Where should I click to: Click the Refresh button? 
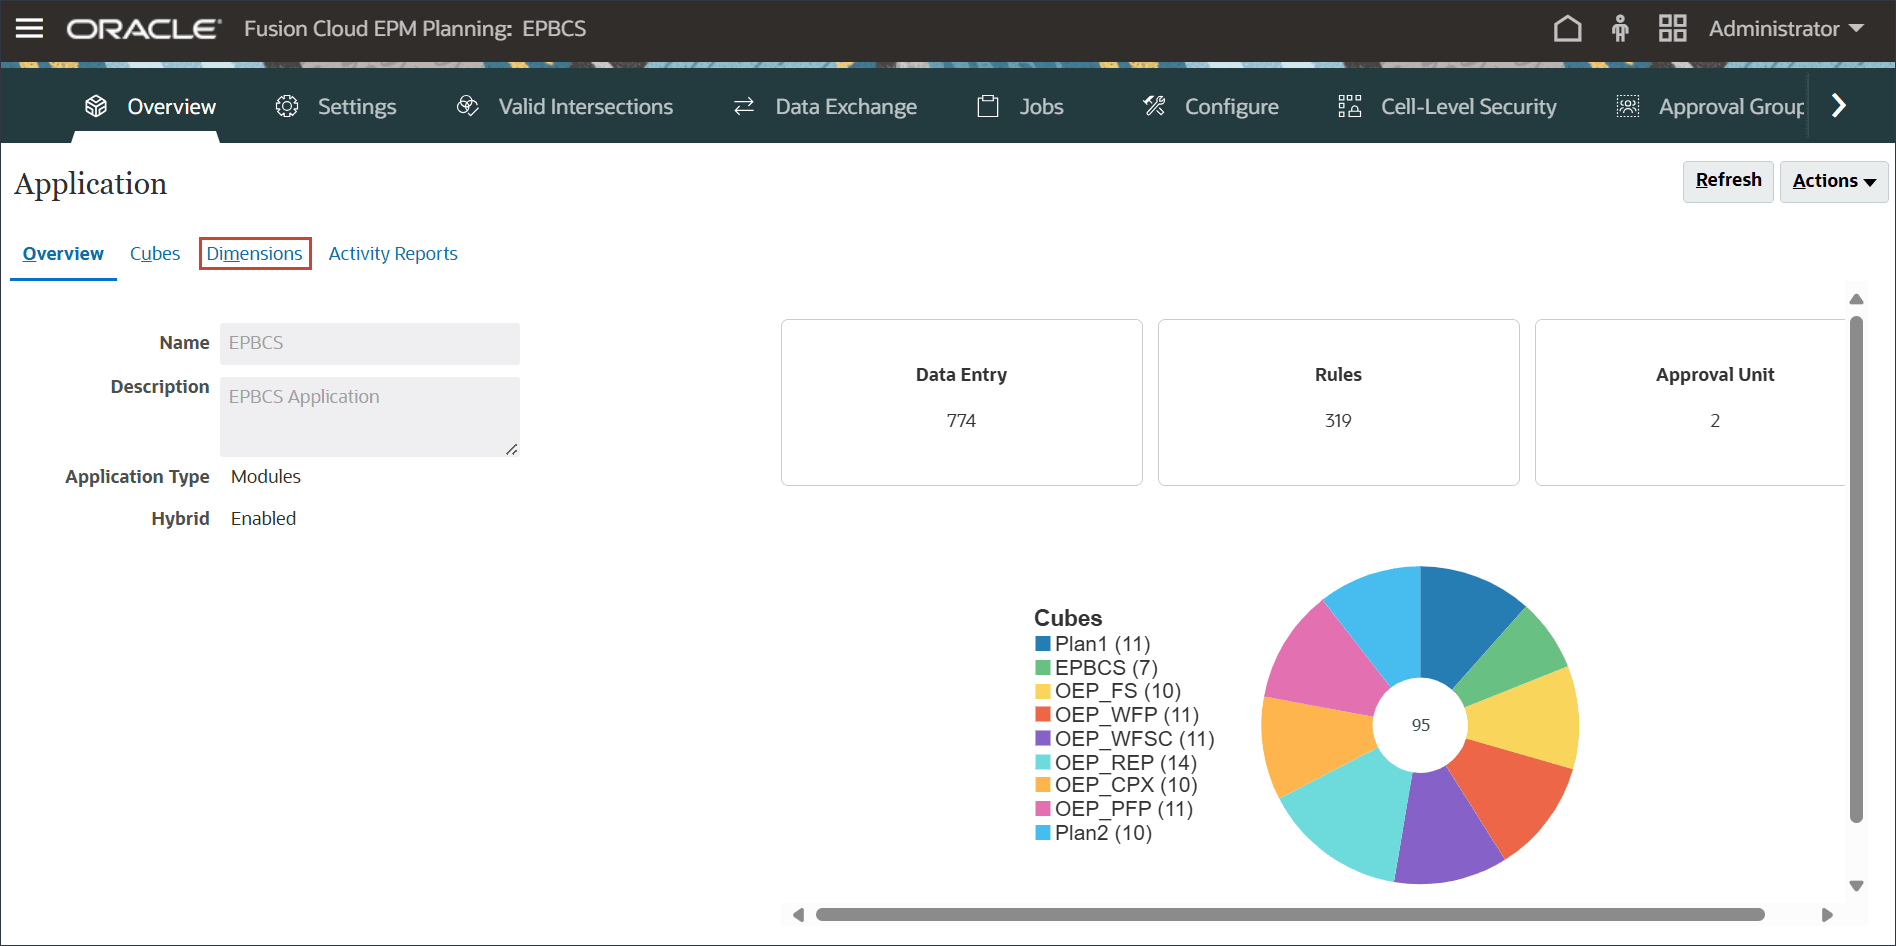pyautogui.click(x=1728, y=181)
